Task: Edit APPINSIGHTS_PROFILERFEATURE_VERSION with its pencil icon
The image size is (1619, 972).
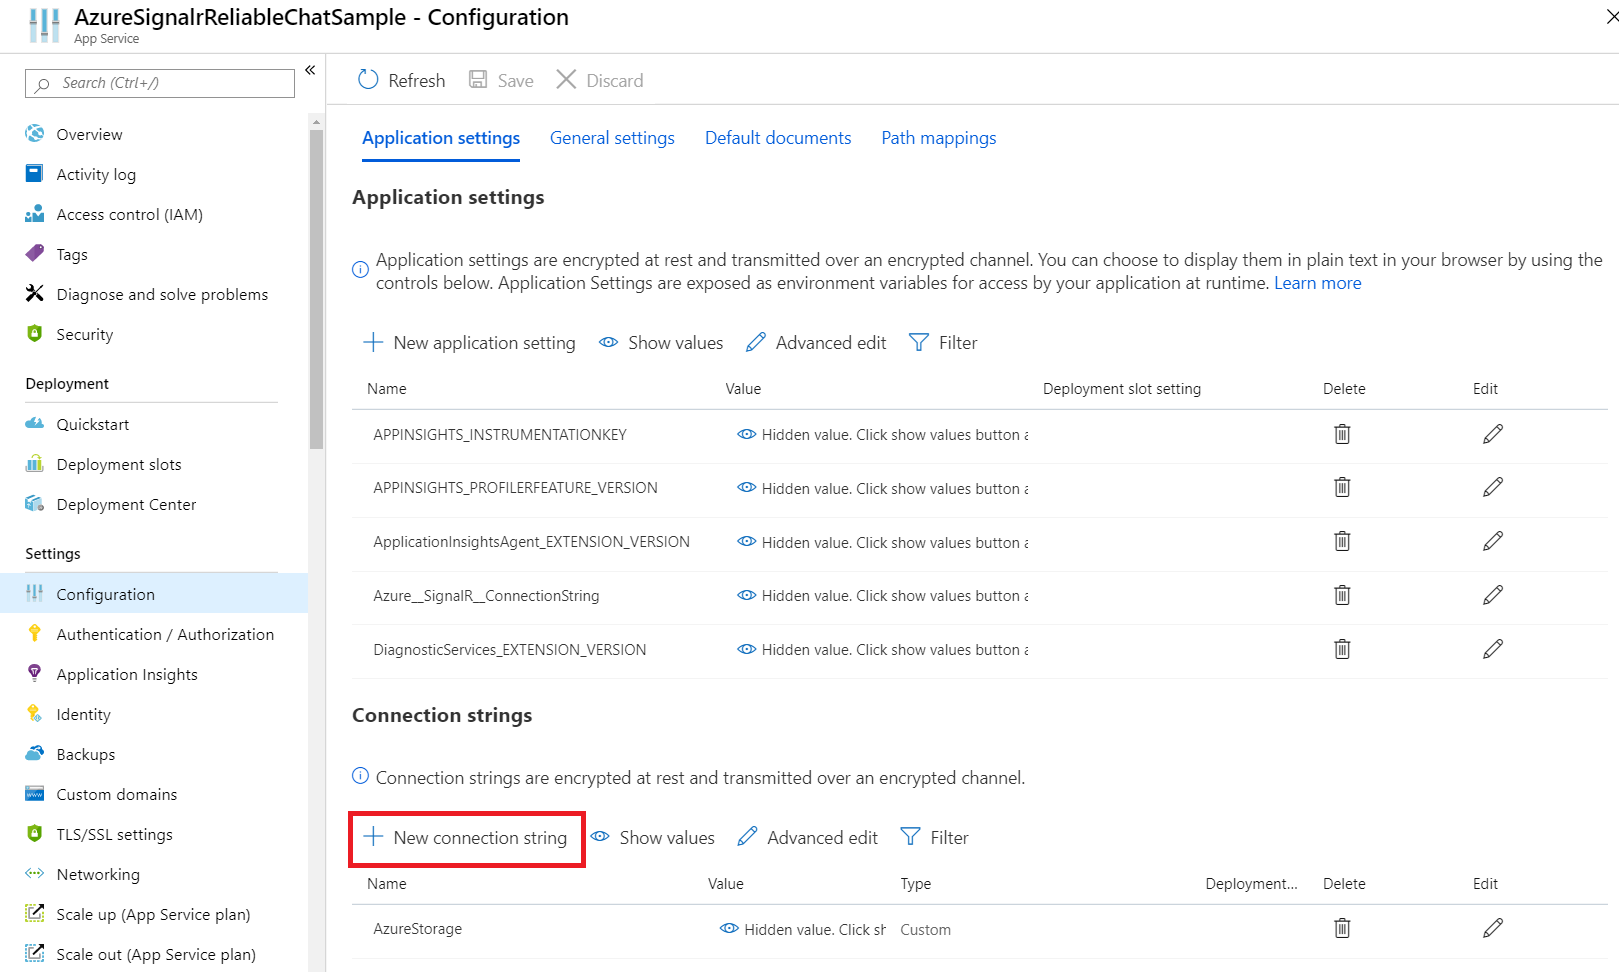Action: tap(1493, 487)
